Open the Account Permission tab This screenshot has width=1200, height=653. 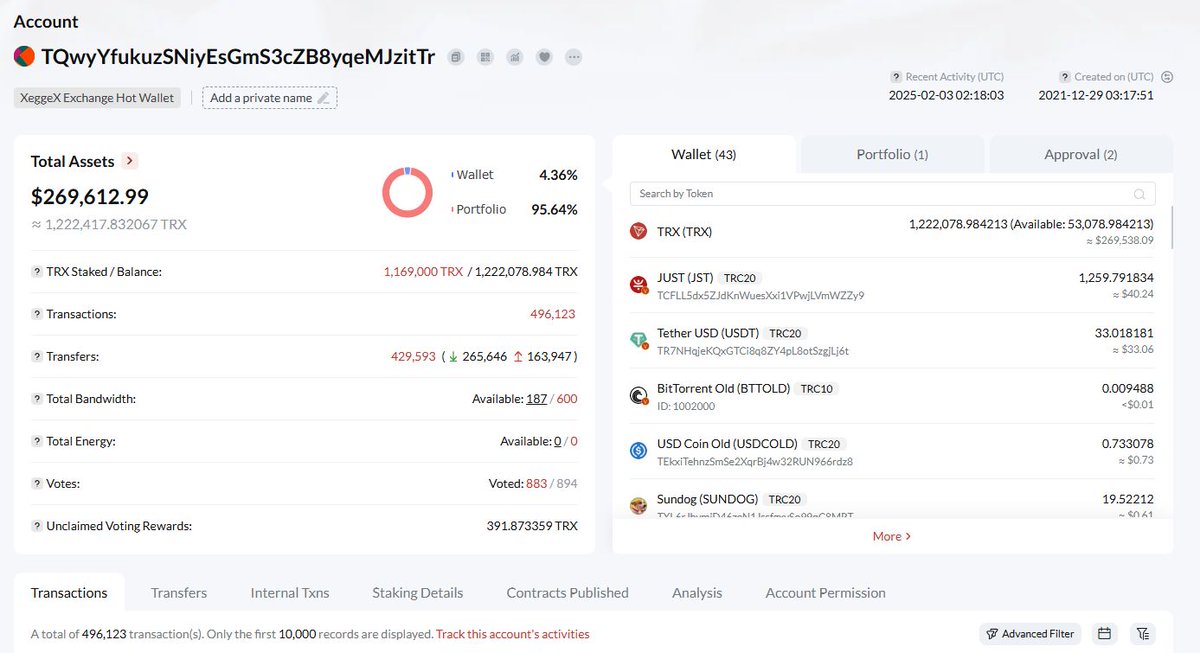[826, 592]
